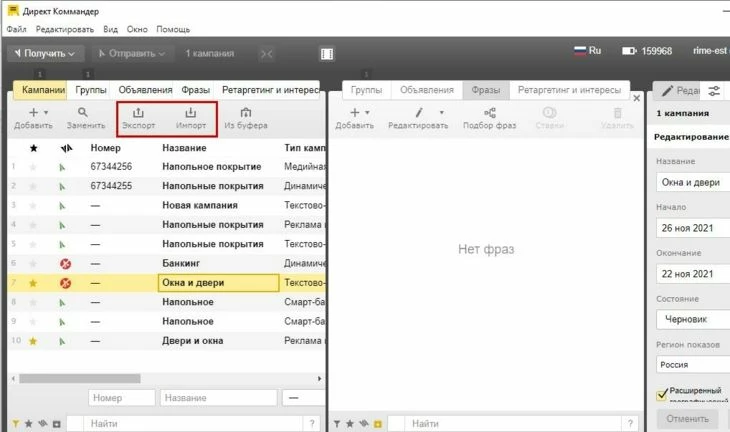Viewport: 730px width, 432px height.
Task: Click the Export (Экспорт) toolbar icon
Action: tap(138, 113)
